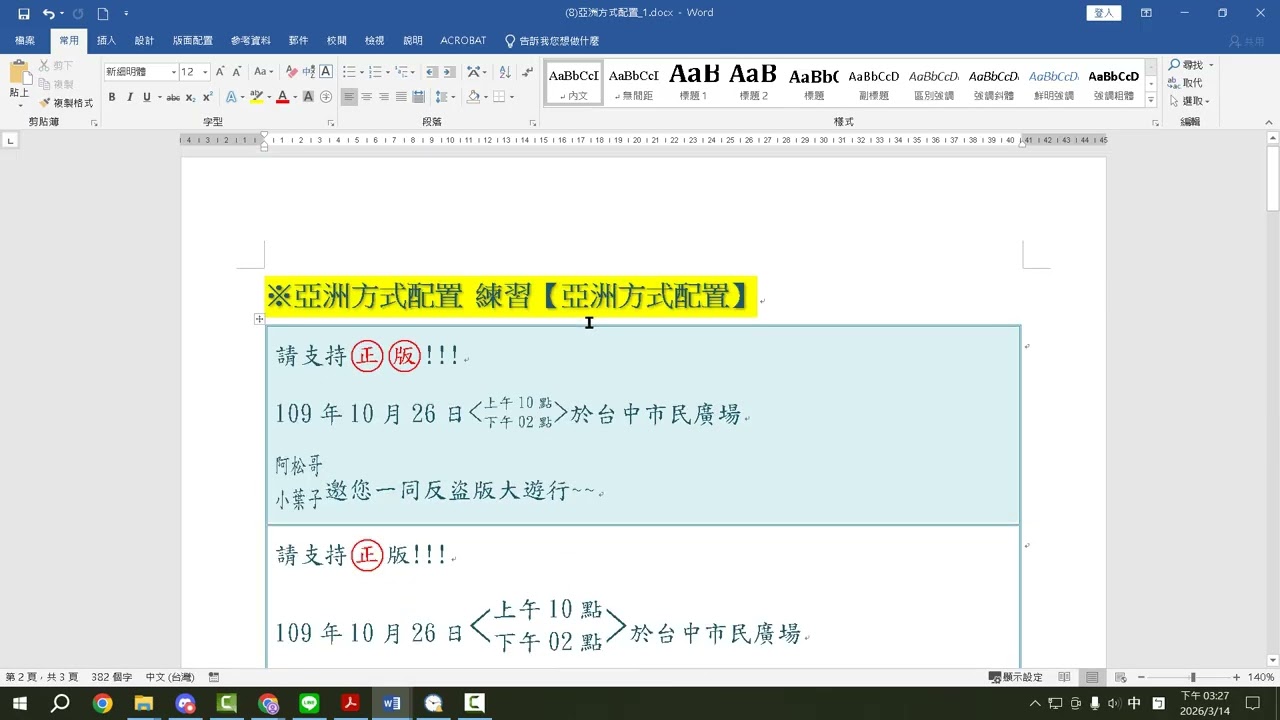This screenshot has height=720, width=1280.
Task: Click the table move handle icon
Action: point(259,319)
